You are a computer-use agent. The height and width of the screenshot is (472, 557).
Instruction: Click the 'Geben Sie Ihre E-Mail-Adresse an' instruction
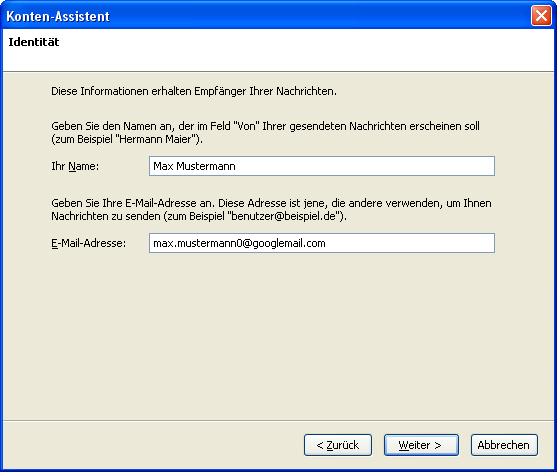(x=271, y=210)
